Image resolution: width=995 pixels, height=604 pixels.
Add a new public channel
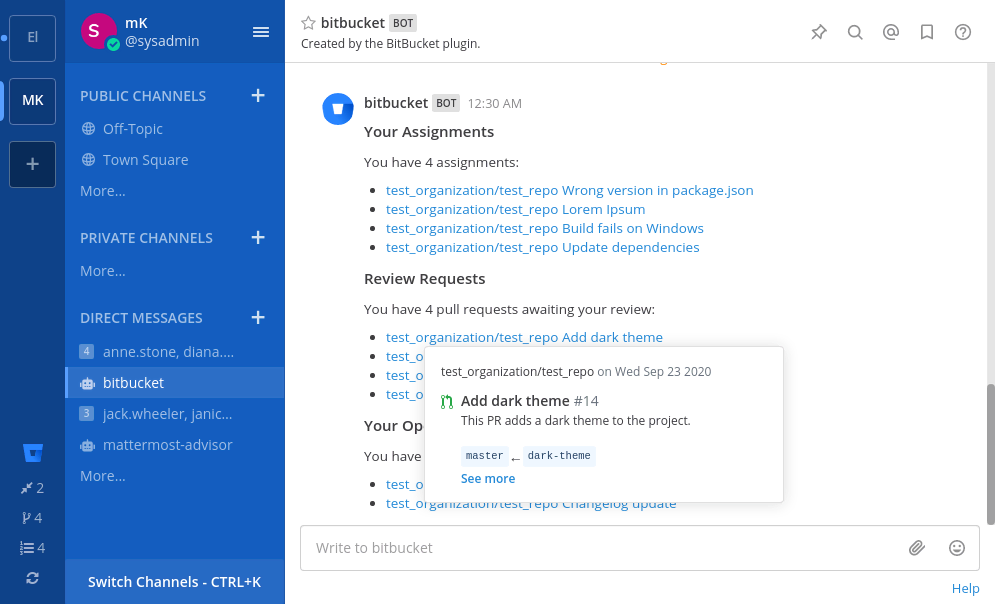[x=258, y=96]
